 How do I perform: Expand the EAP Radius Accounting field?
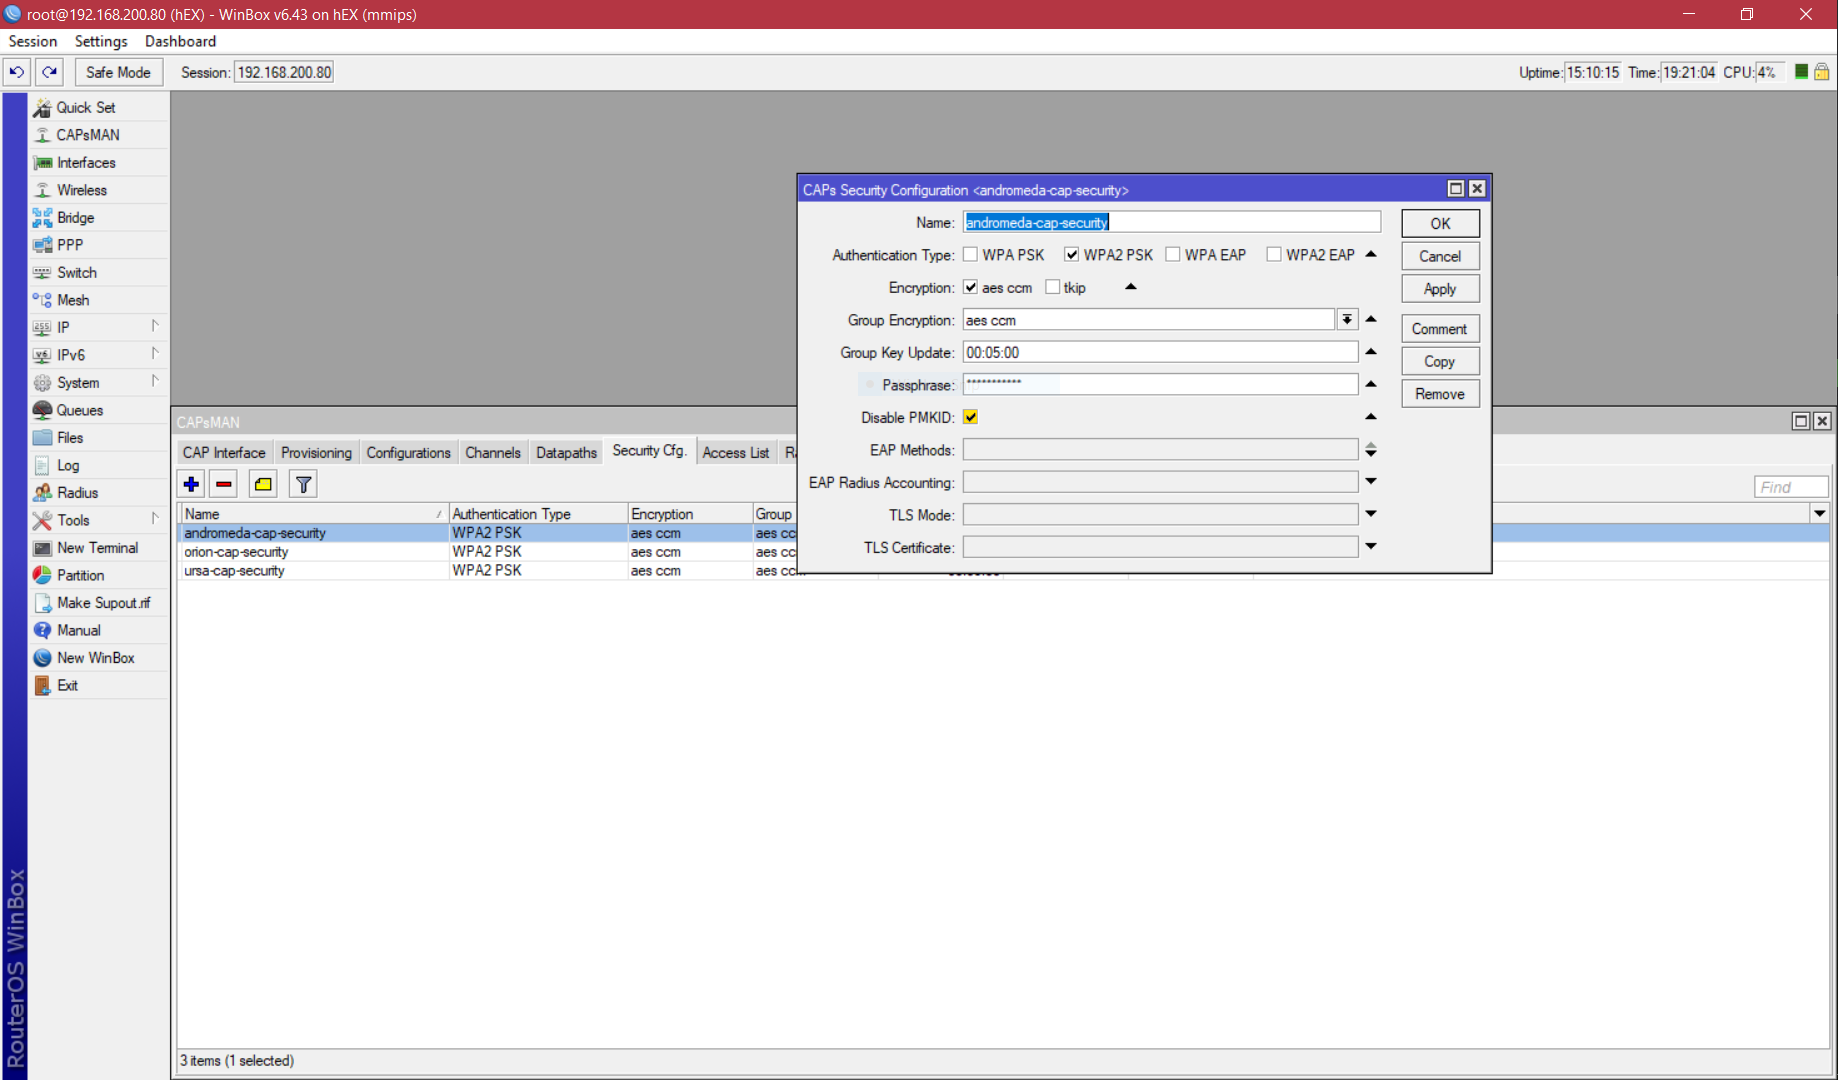tap(1371, 482)
